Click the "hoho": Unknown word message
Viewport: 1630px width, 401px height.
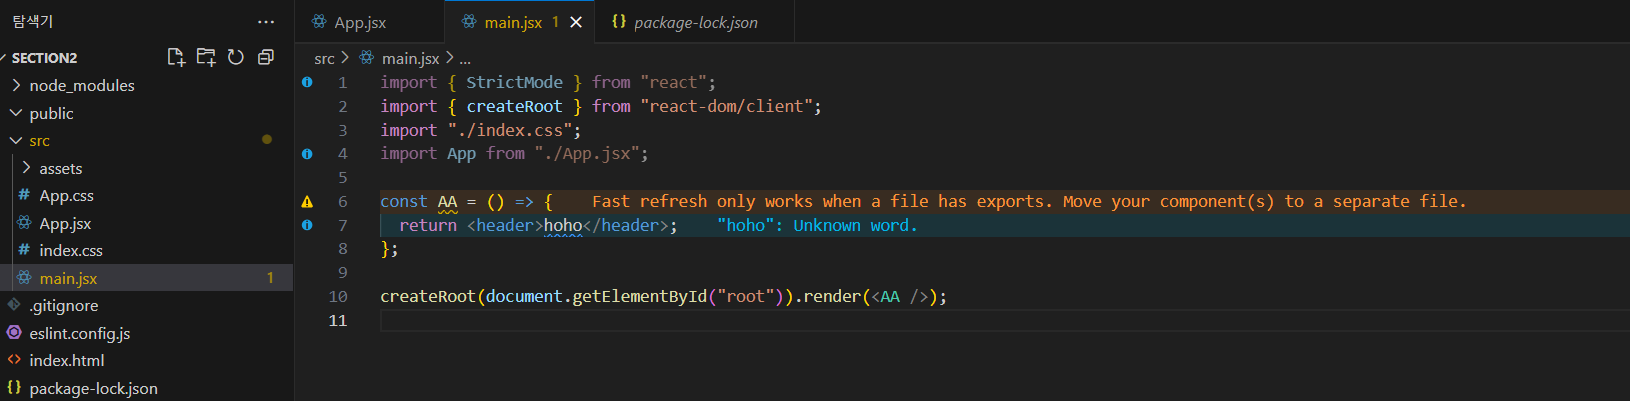point(817,225)
